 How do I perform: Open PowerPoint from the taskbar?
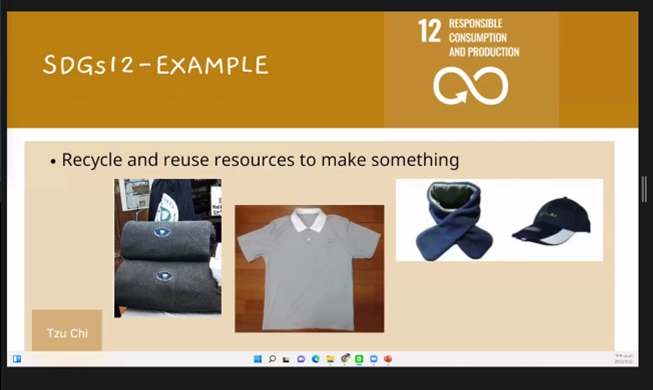tap(388, 359)
